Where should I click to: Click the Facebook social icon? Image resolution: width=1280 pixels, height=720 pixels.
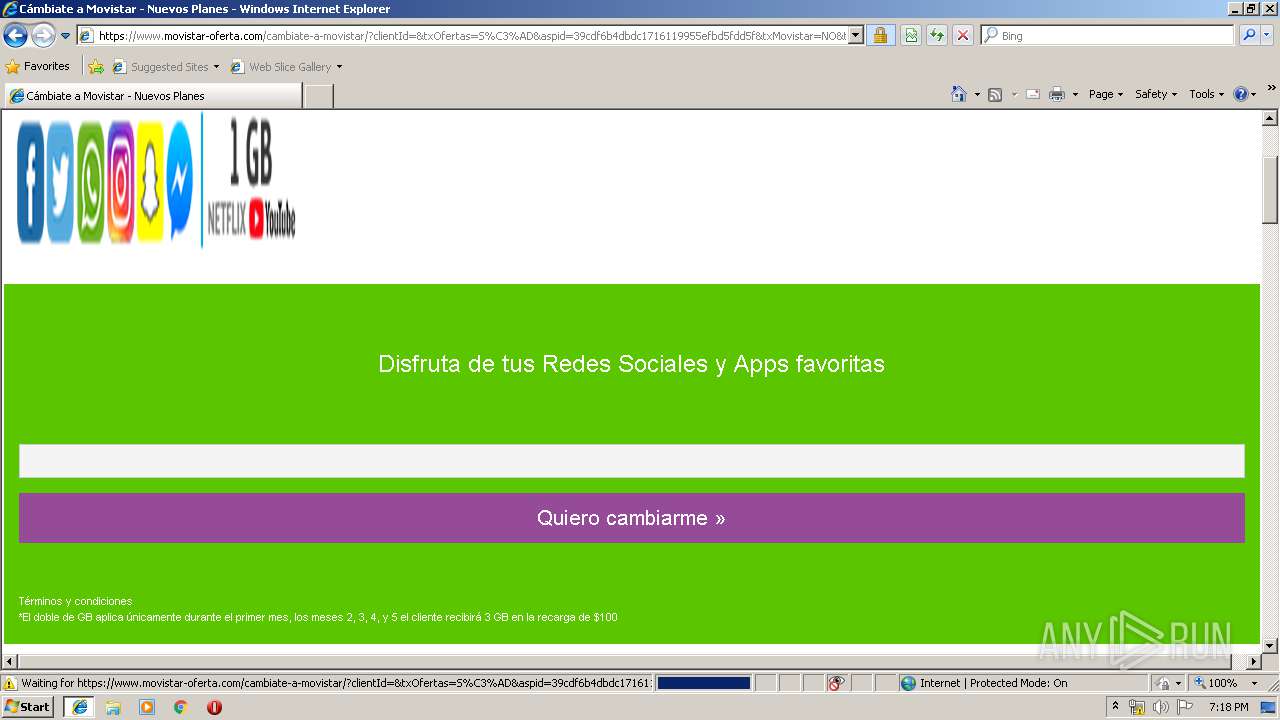(31, 182)
